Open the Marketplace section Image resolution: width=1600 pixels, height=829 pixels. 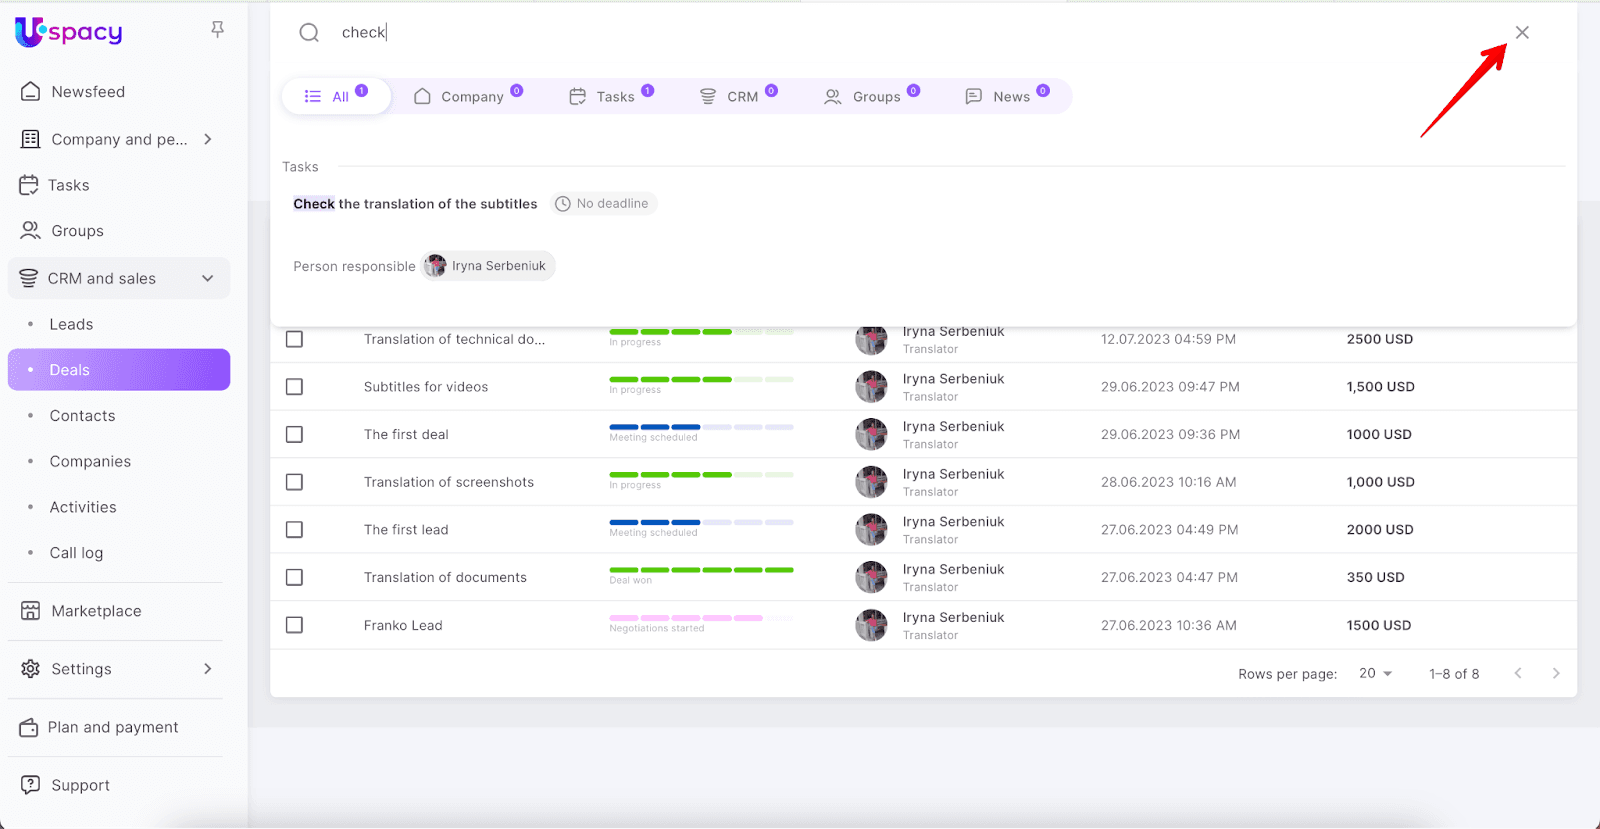pyautogui.click(x=96, y=611)
